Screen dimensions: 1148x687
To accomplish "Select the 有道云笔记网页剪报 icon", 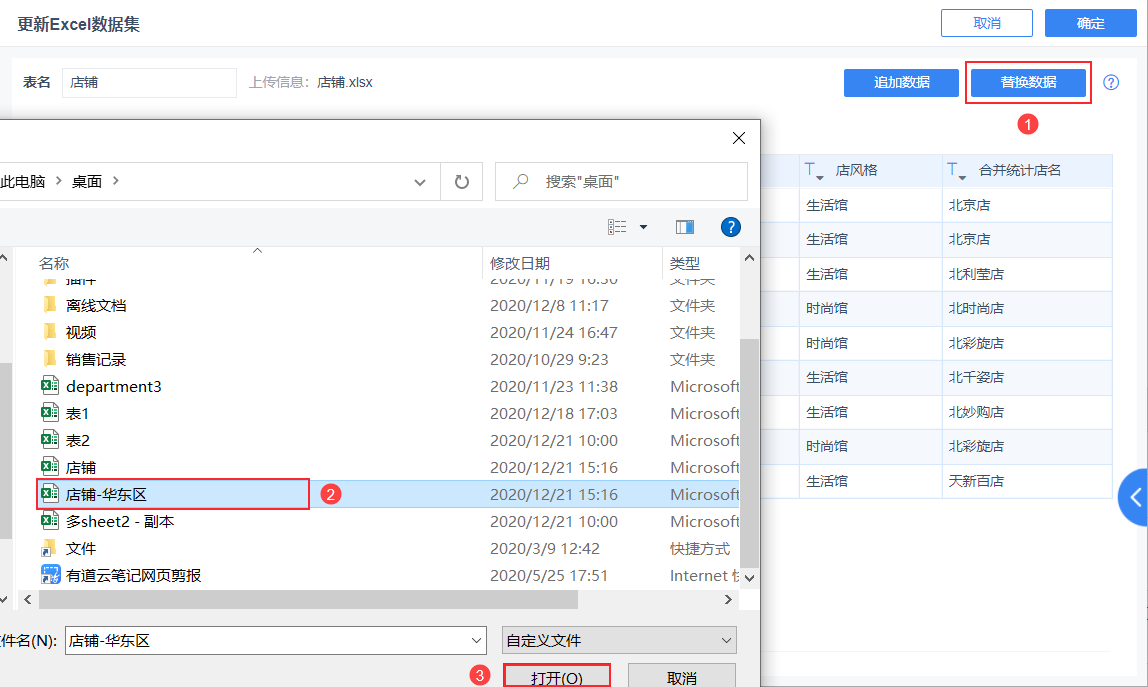I will tap(50, 575).
